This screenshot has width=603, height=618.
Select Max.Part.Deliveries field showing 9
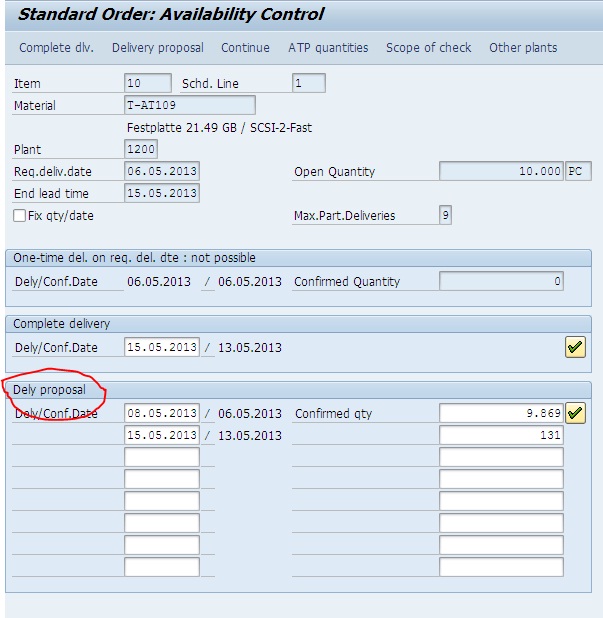point(445,215)
